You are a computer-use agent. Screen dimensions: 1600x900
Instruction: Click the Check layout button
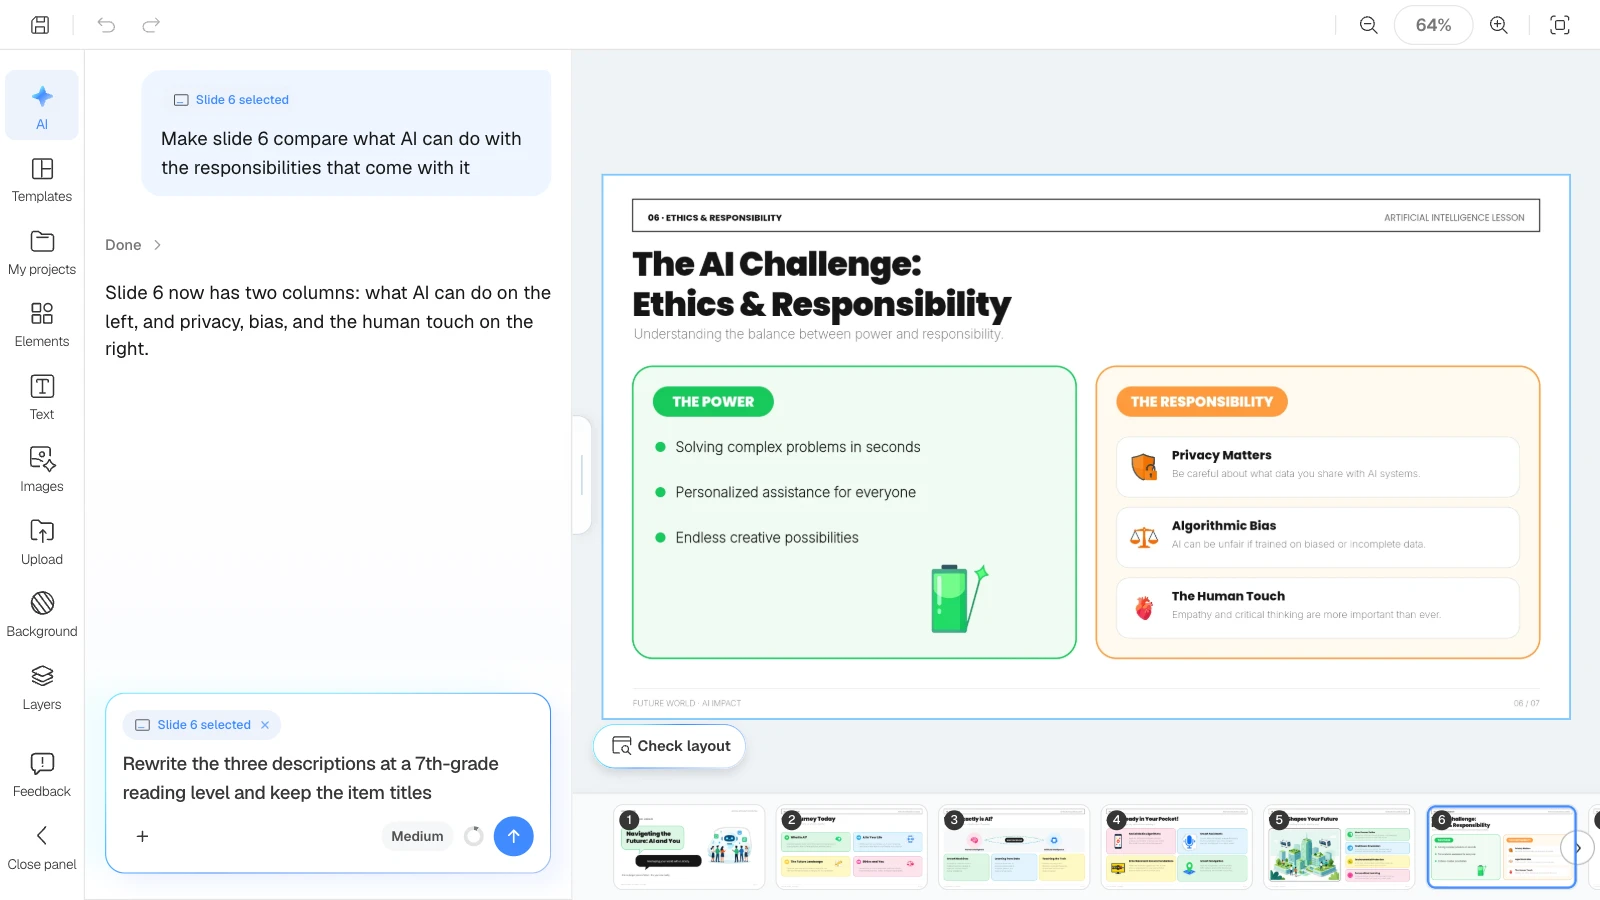click(669, 746)
